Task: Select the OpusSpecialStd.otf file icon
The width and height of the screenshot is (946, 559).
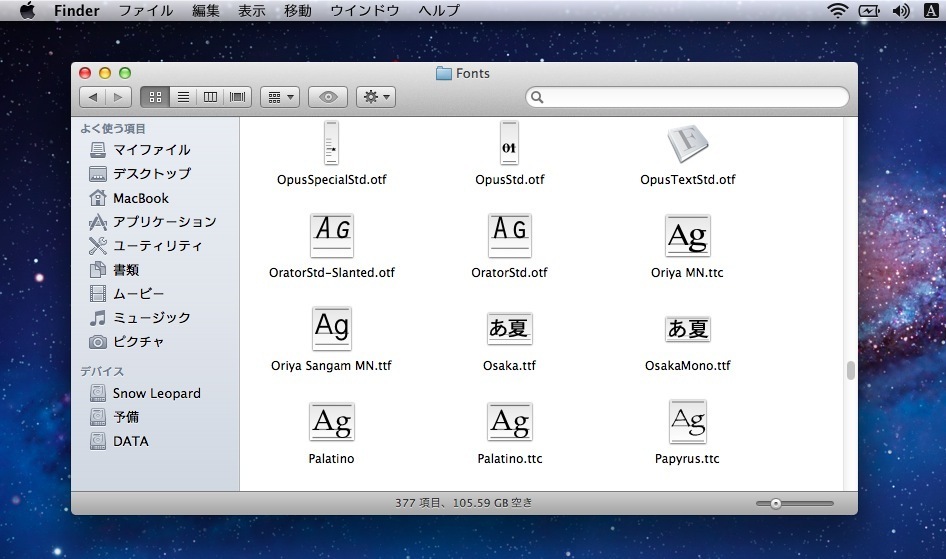Action: [331, 145]
